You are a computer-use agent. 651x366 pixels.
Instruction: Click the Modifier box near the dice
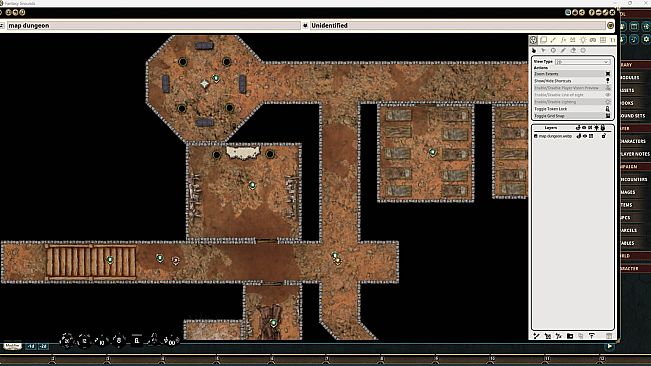tap(12, 346)
